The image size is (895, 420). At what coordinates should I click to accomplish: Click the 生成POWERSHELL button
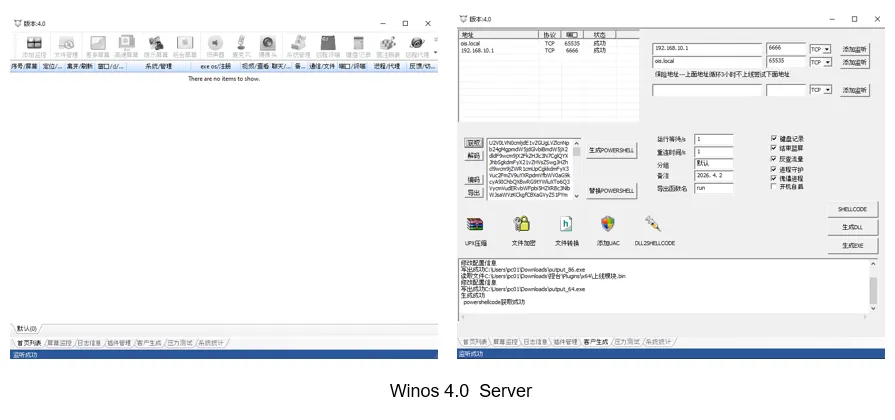[611, 150]
